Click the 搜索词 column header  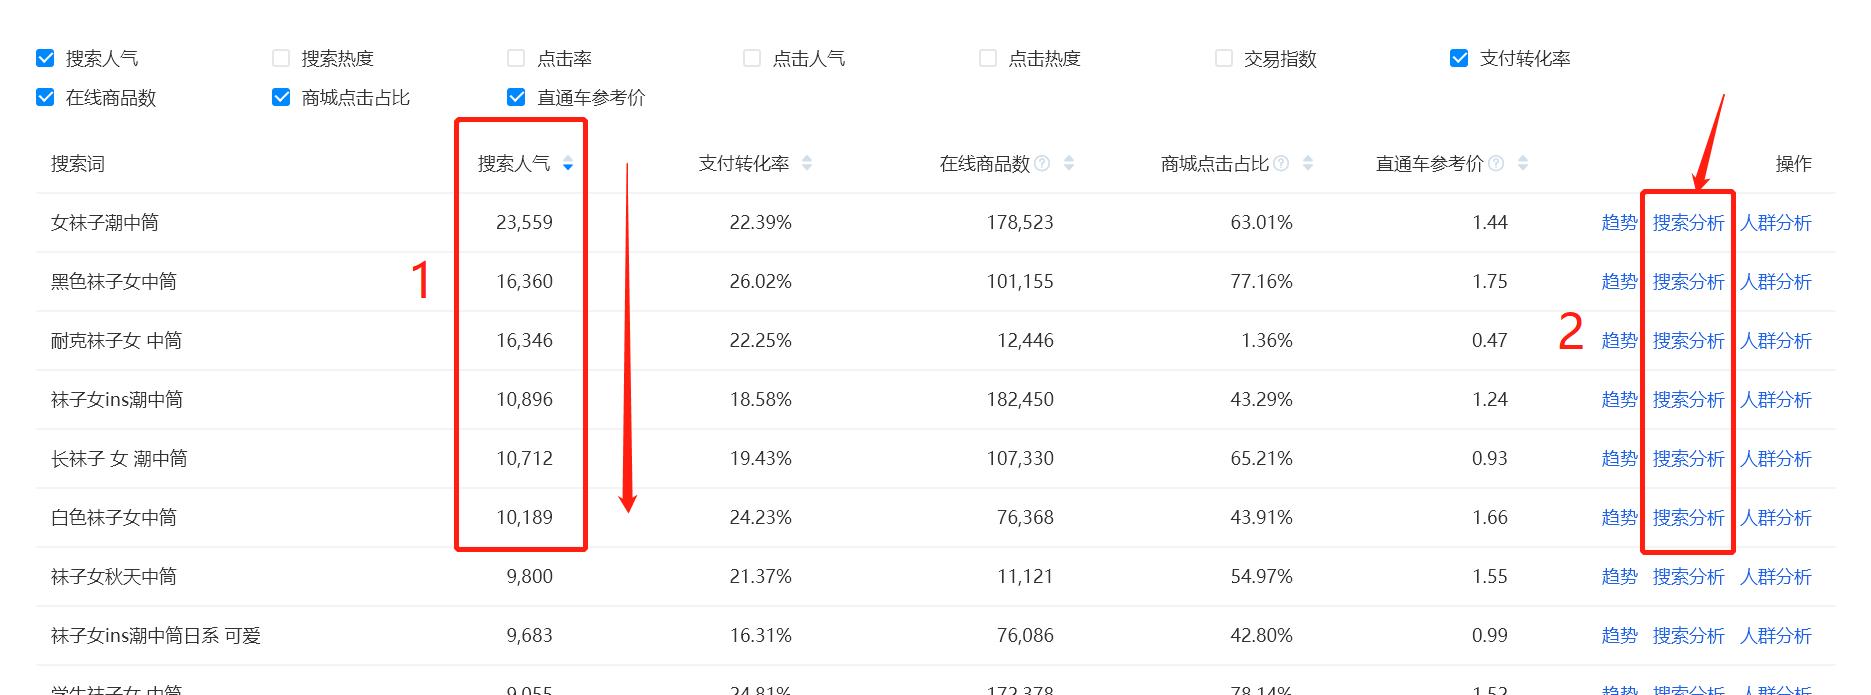click(78, 163)
